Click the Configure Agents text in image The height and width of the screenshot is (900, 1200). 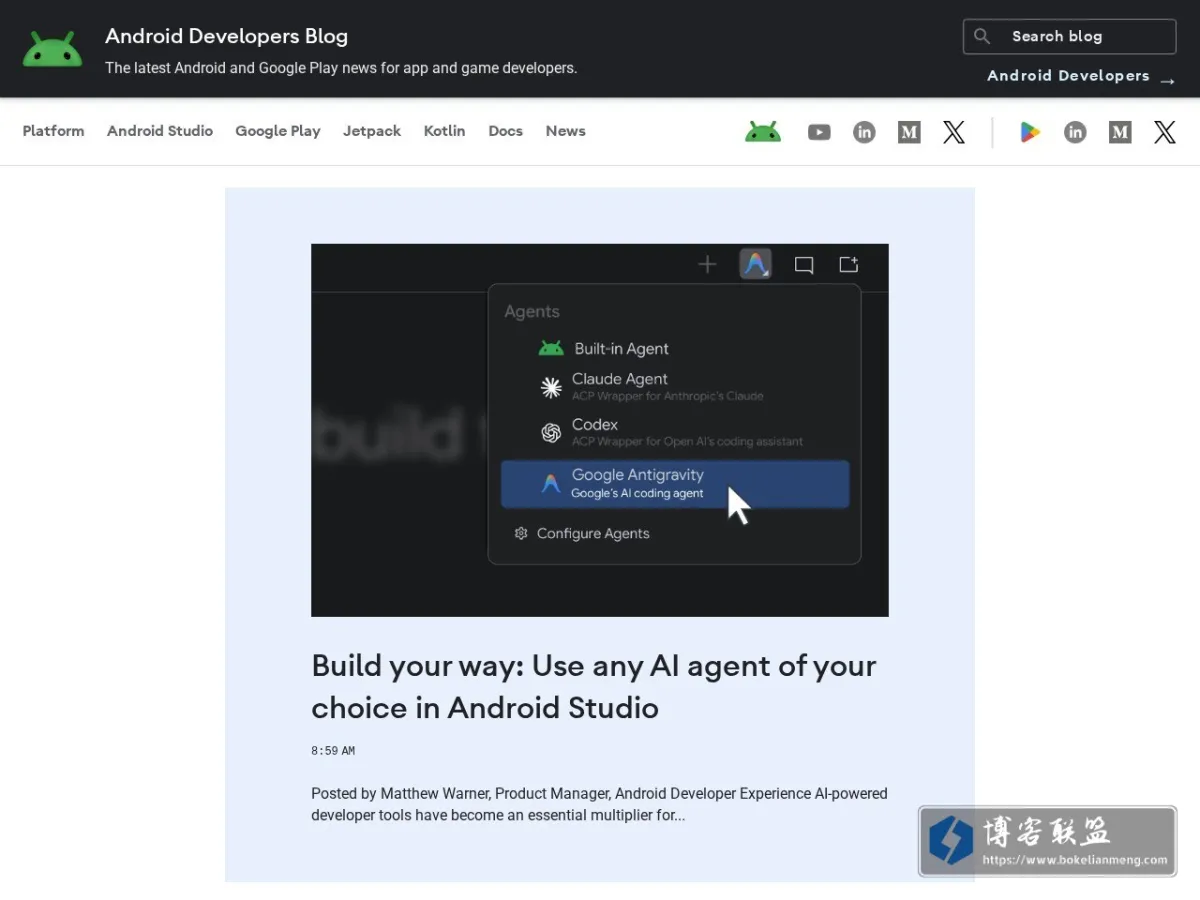[593, 534]
